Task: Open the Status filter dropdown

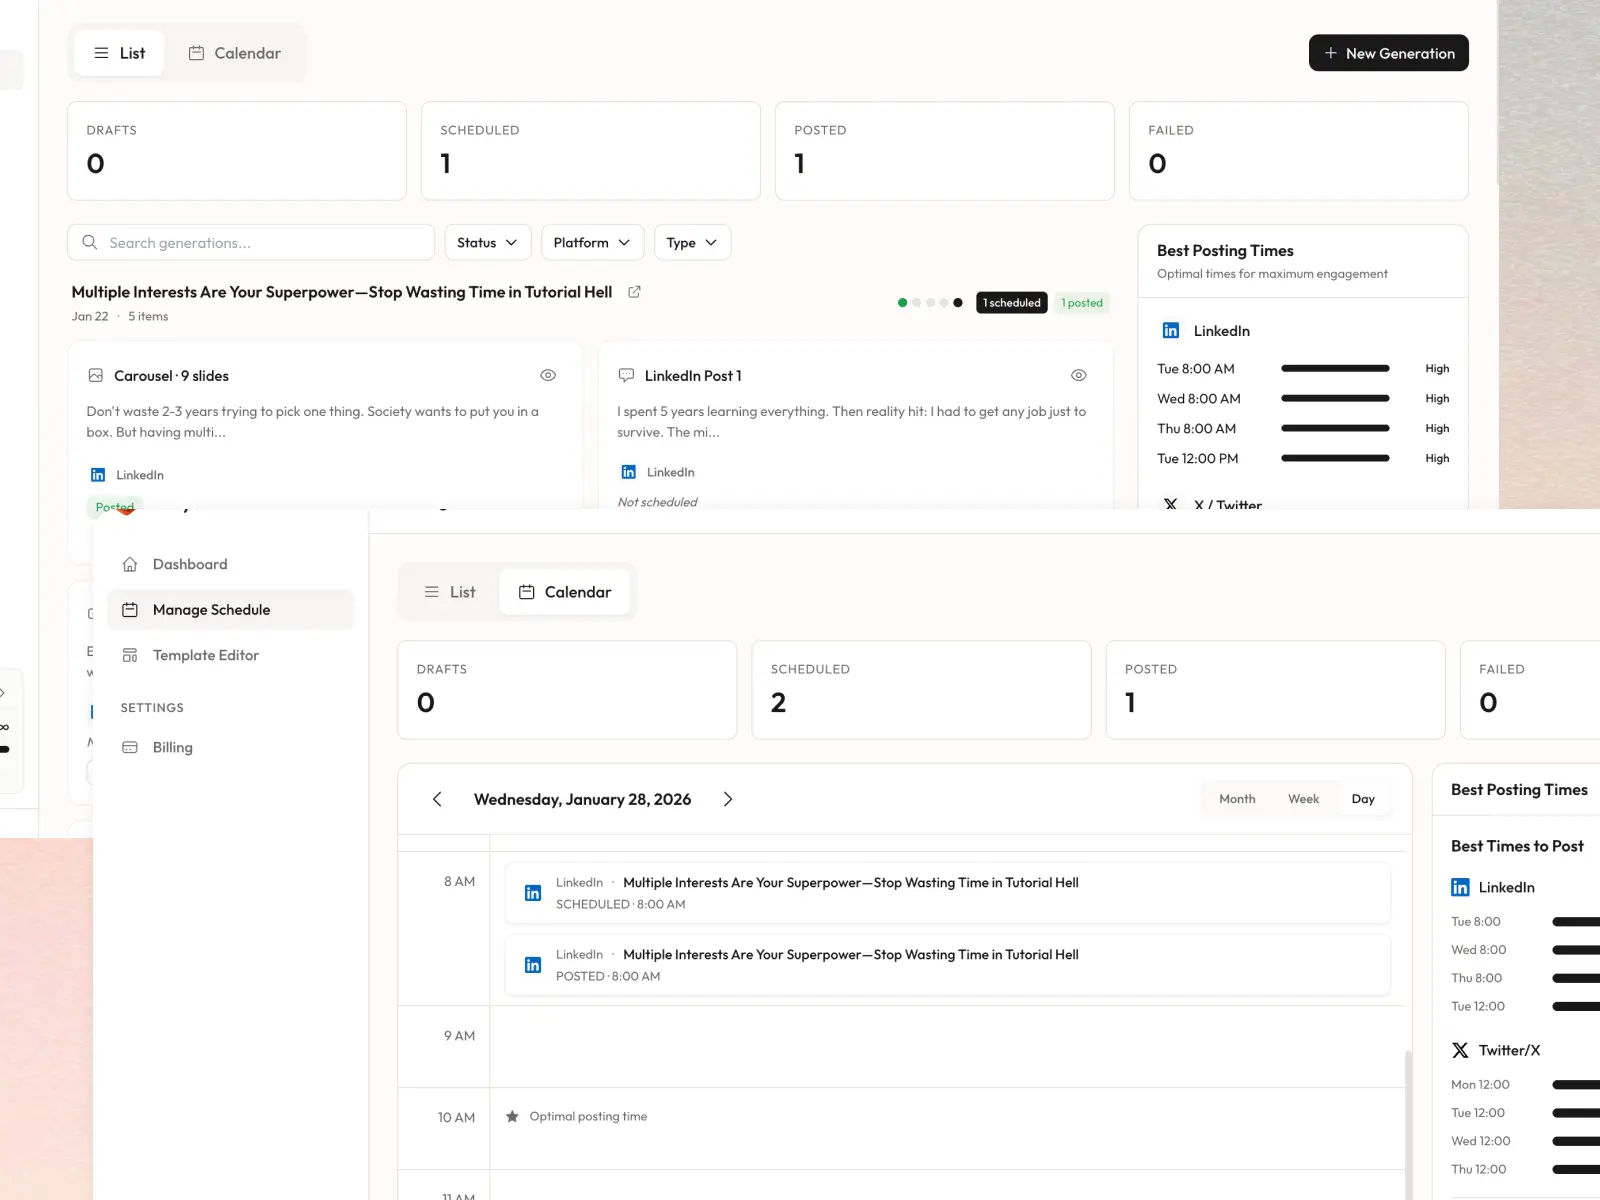Action: pos(487,242)
